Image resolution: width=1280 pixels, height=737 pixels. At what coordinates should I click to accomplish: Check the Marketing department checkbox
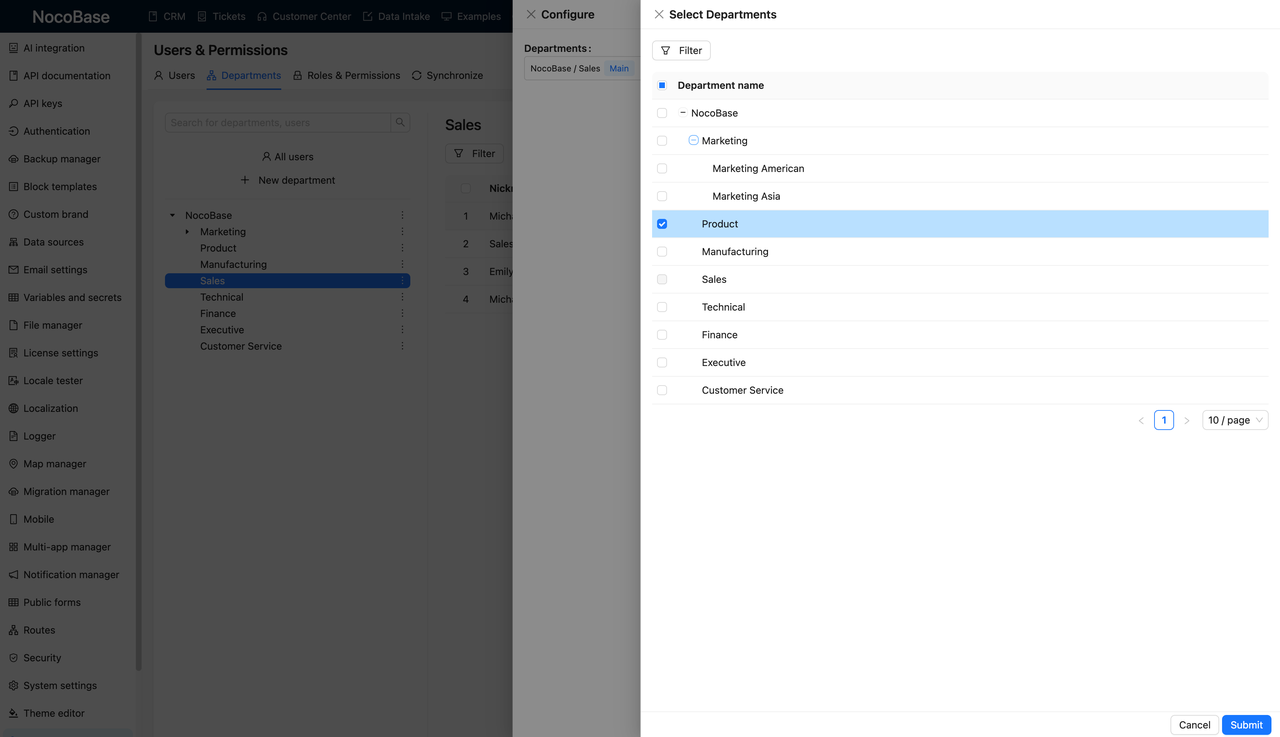(x=662, y=141)
